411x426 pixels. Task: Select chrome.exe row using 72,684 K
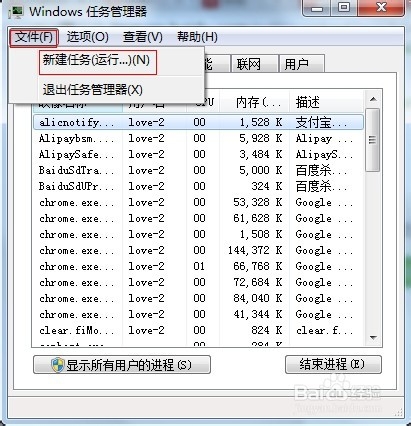(x=198, y=282)
